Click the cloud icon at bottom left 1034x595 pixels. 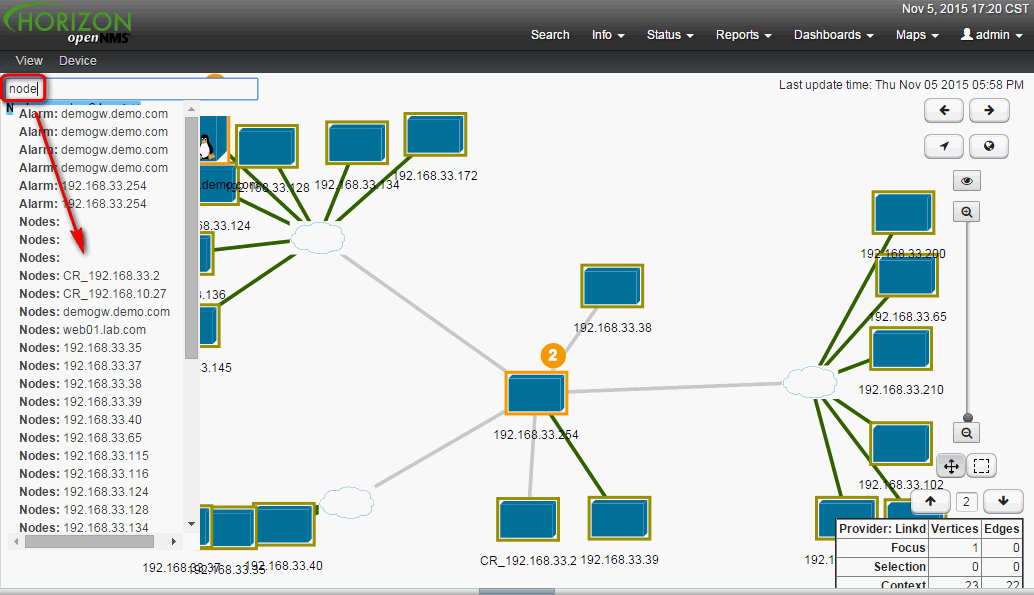click(x=347, y=503)
